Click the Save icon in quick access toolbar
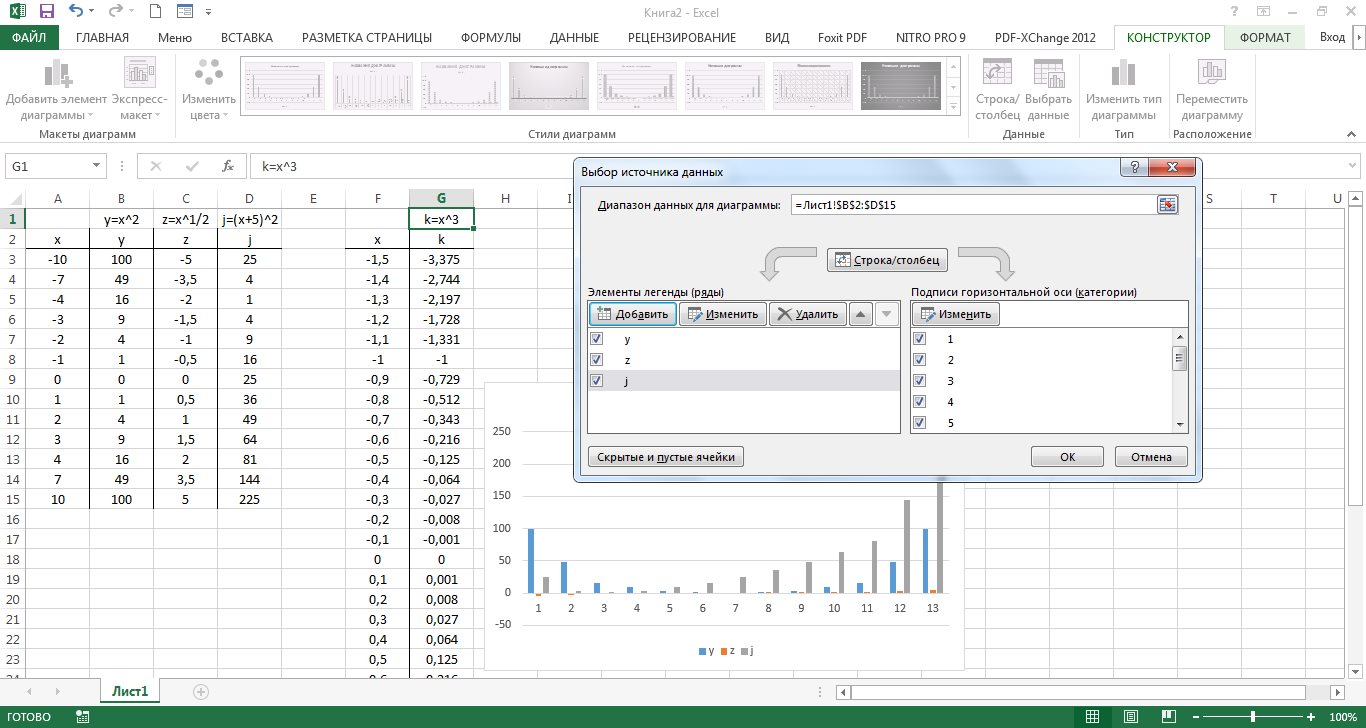The image size is (1366, 728). [x=47, y=12]
